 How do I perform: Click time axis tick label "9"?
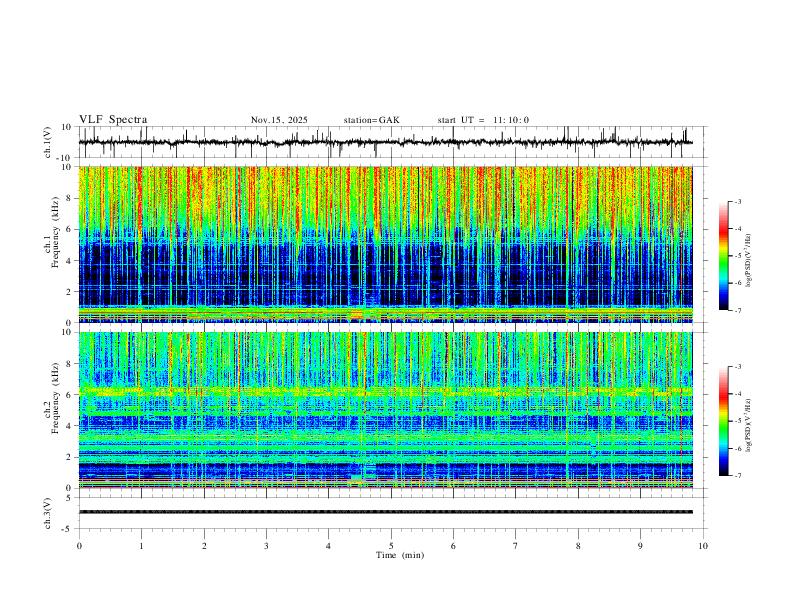tap(640, 546)
